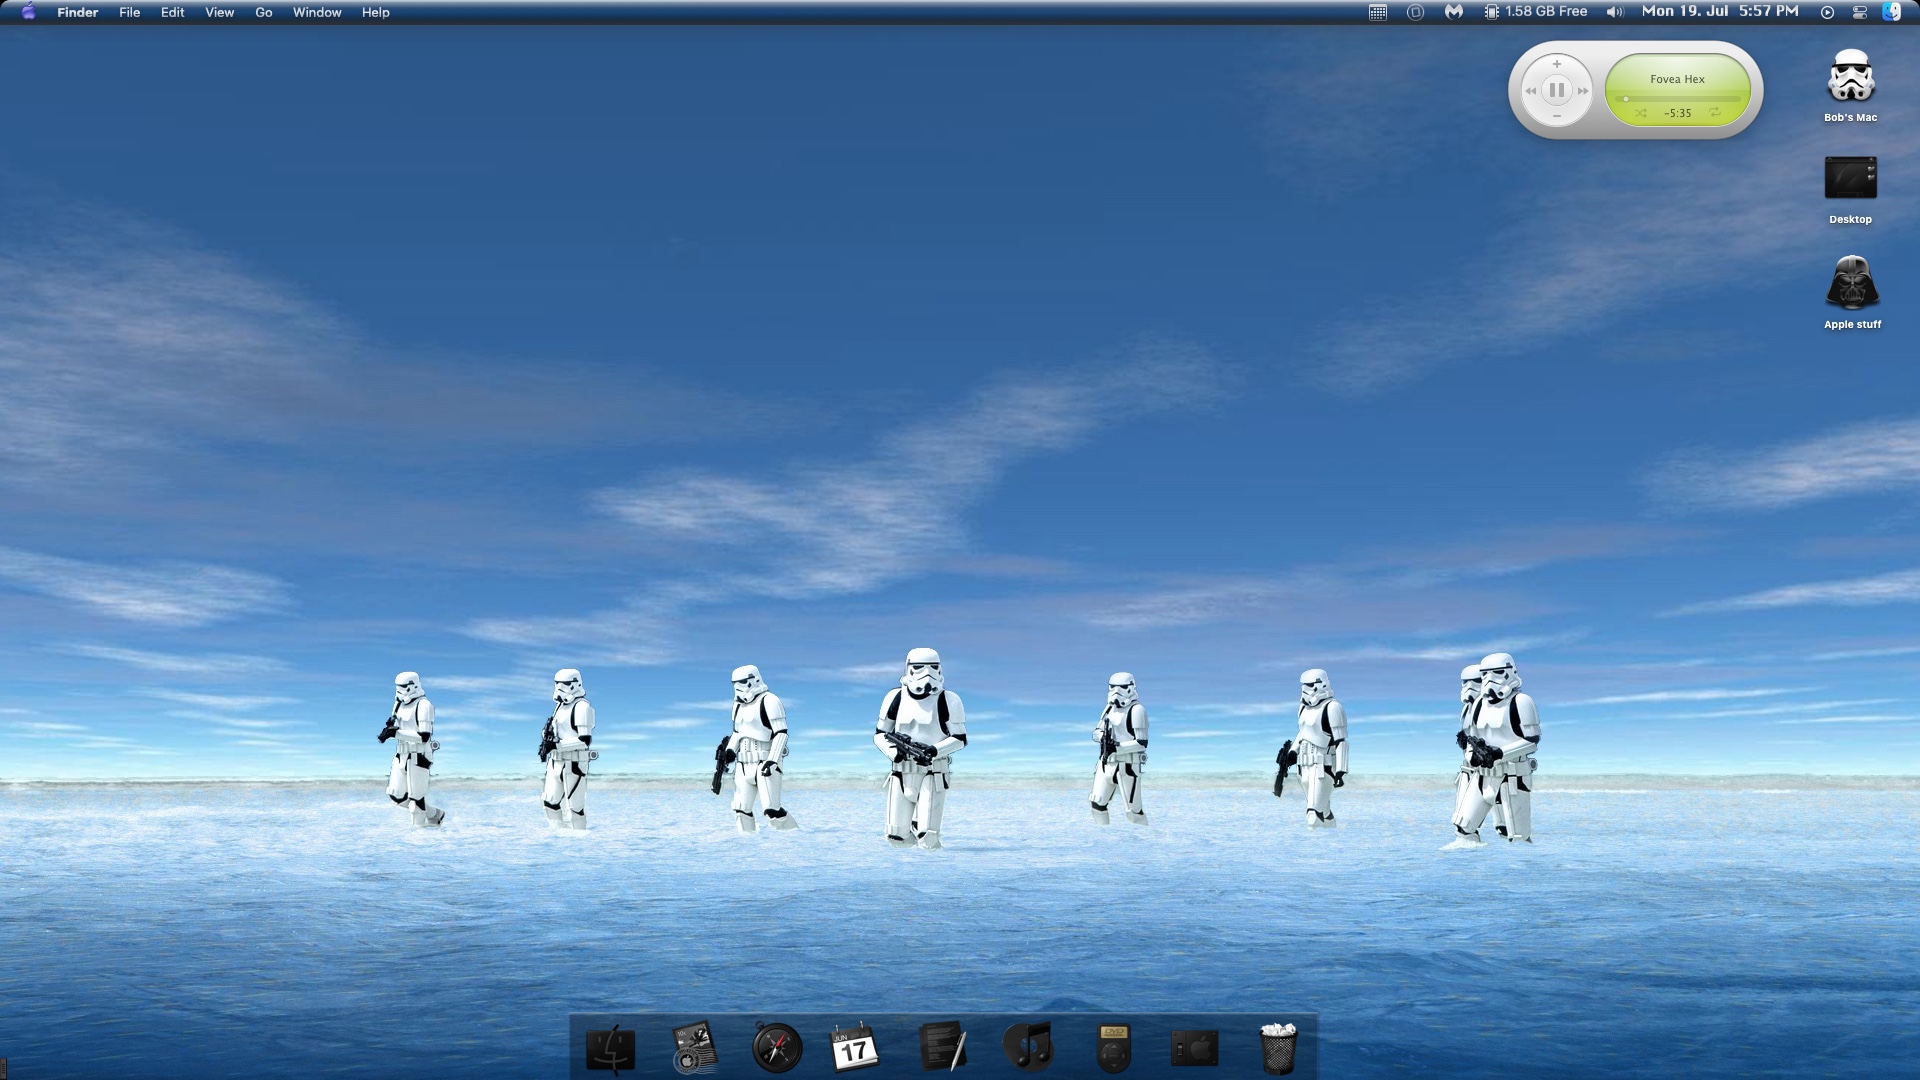Click the track progress slider in music widget

[1678, 99]
